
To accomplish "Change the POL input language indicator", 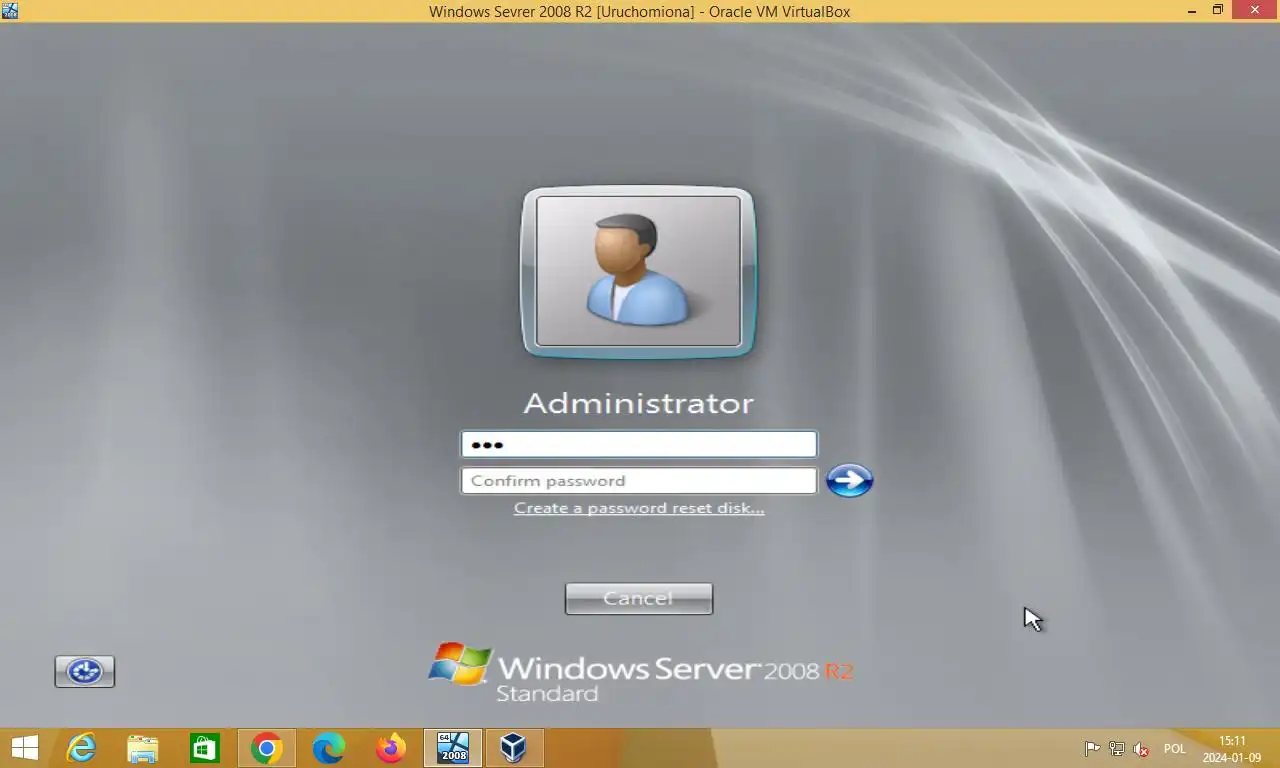I will pyautogui.click(x=1174, y=749).
